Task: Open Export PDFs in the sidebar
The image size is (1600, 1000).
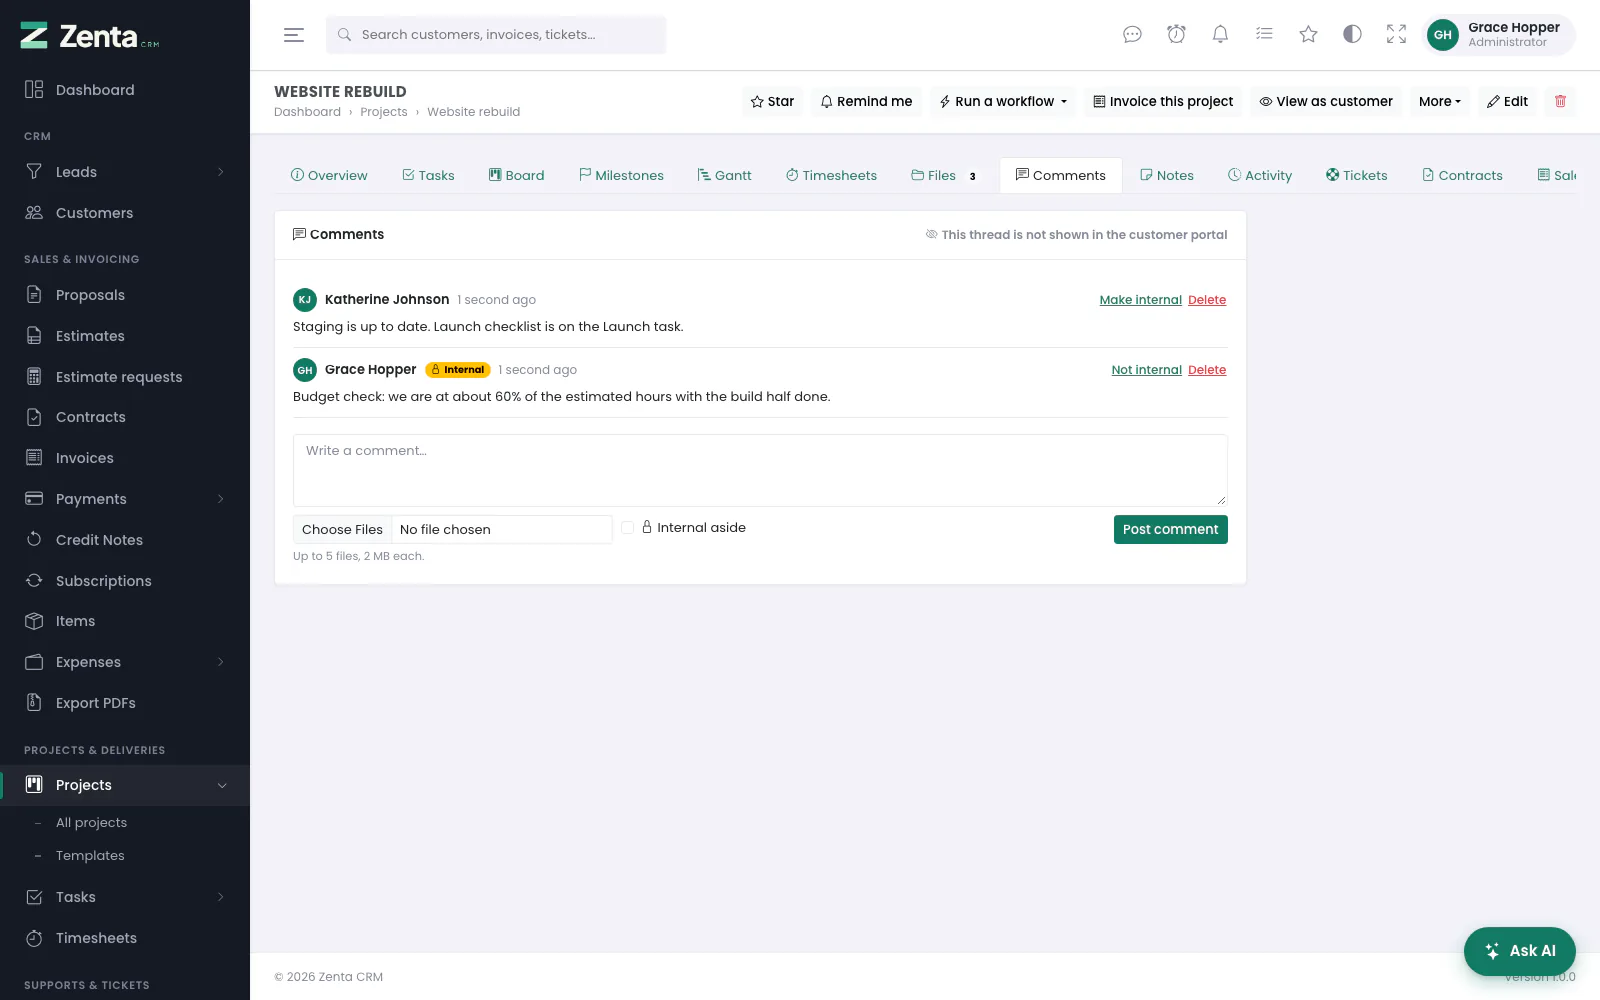Action: coord(125,703)
